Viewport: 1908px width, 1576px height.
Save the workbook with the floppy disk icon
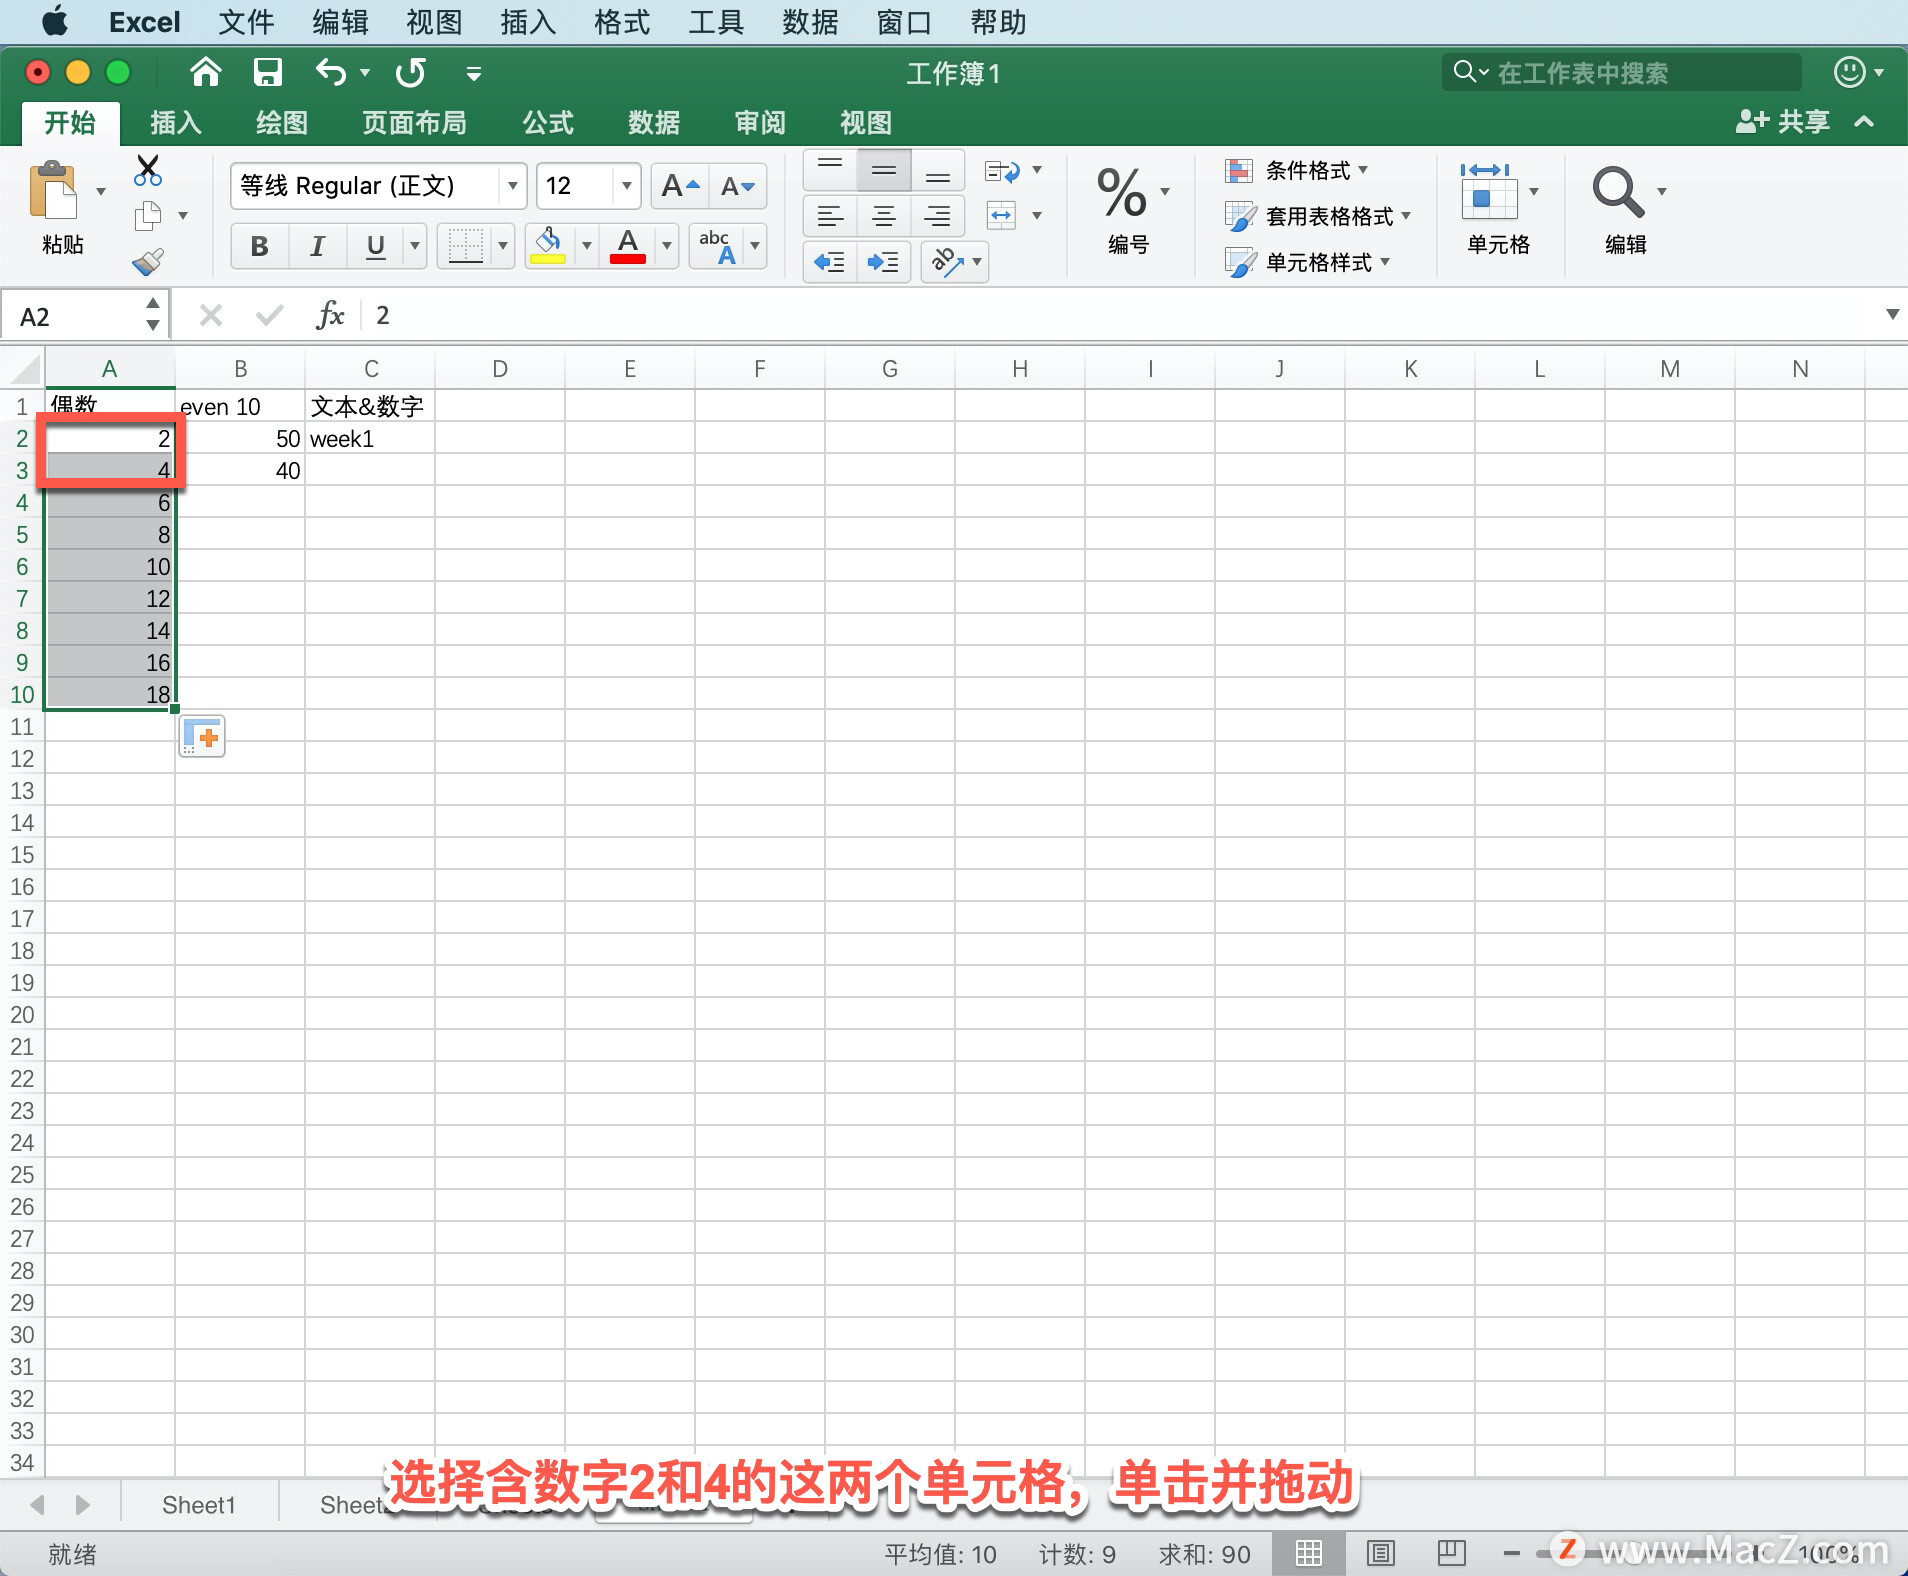coord(267,72)
